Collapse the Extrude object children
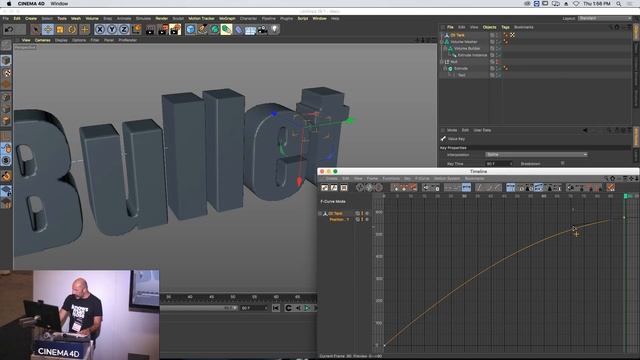The image size is (640, 360). [x=445, y=68]
